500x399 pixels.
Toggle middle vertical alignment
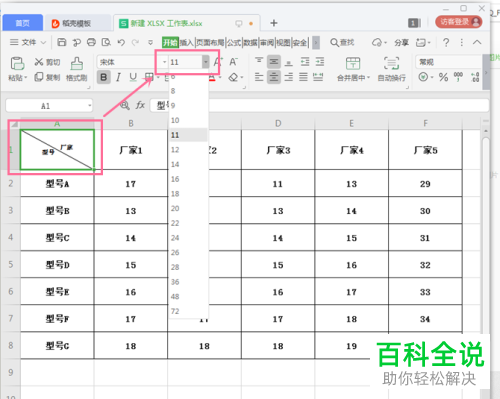coord(274,62)
